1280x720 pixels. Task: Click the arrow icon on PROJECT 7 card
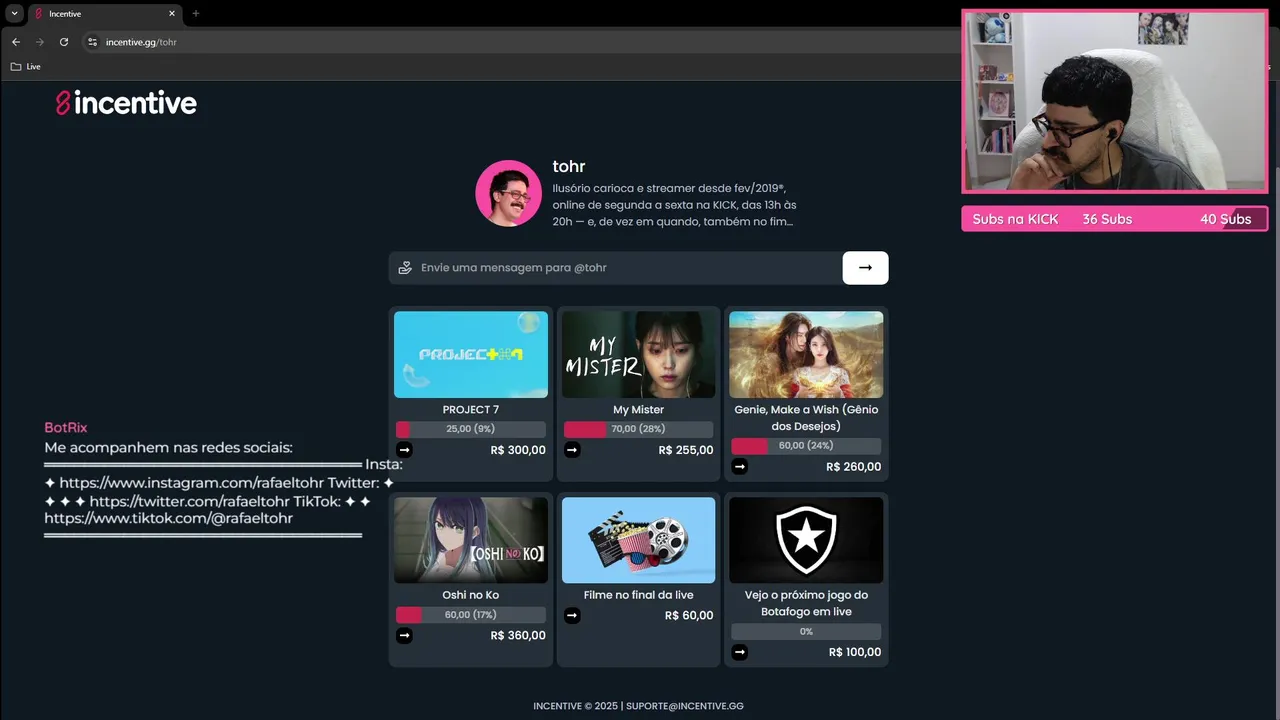point(404,450)
